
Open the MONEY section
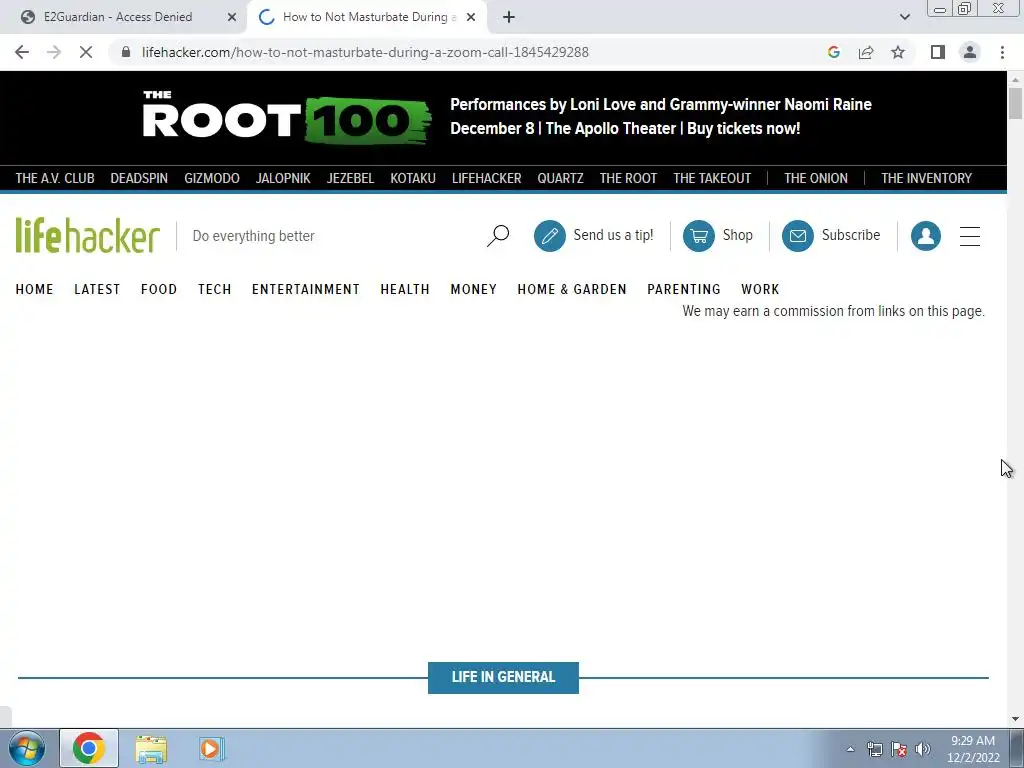tap(473, 289)
